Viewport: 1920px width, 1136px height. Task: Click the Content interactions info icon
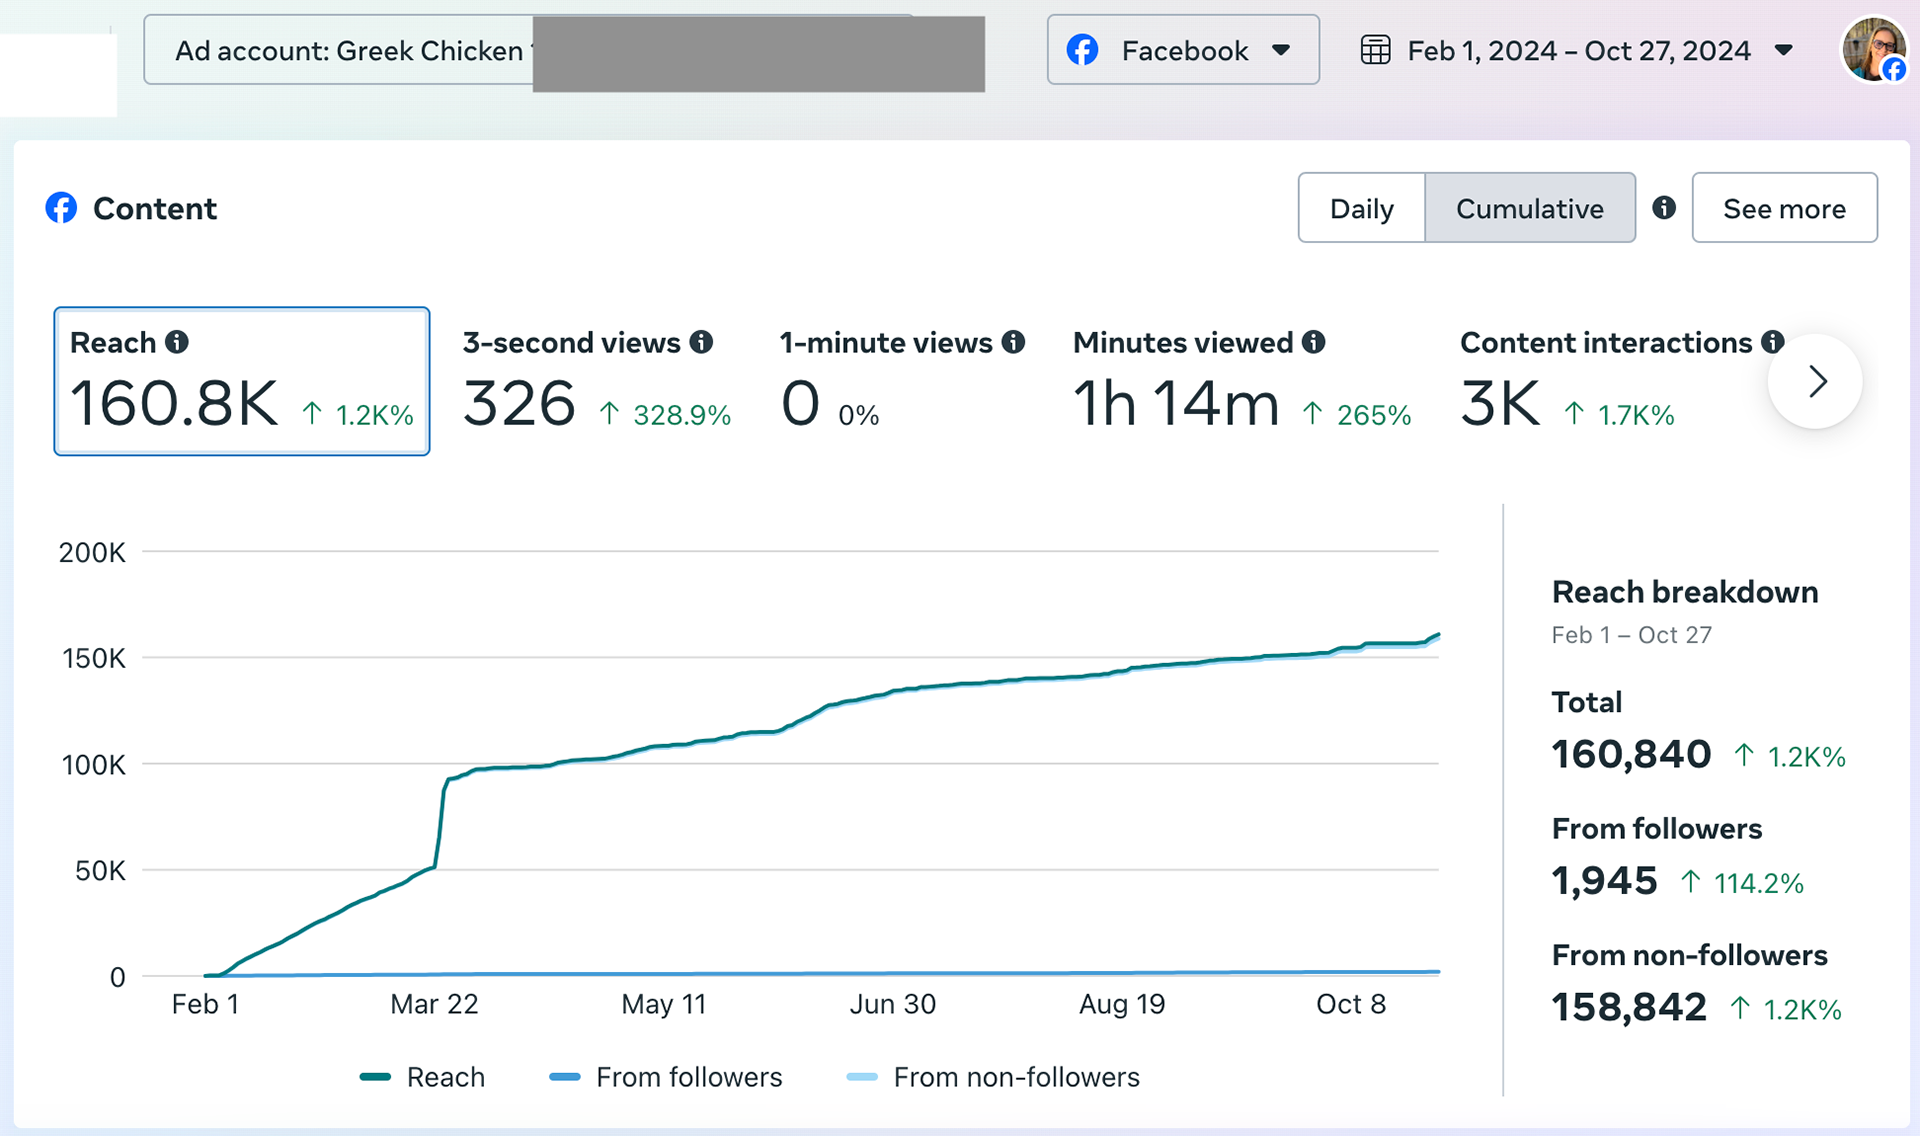[x=1772, y=342]
